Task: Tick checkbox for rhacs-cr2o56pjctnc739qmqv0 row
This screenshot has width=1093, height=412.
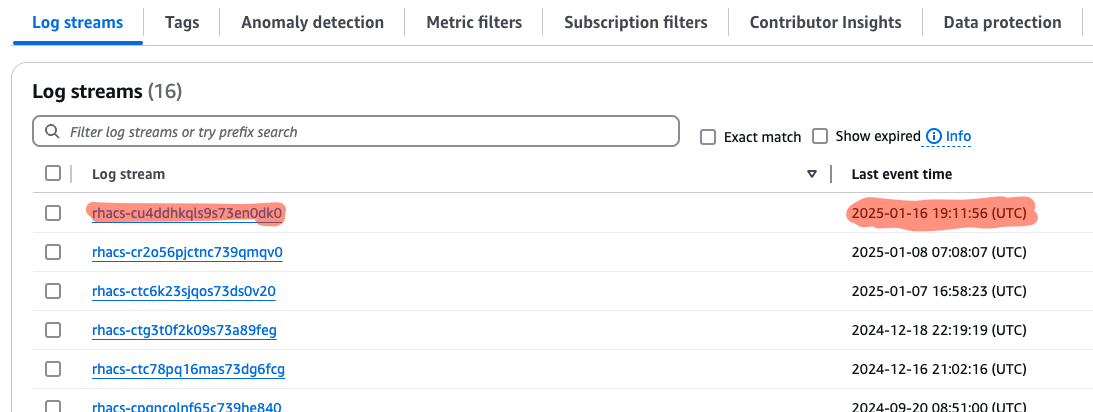Action: (53, 252)
